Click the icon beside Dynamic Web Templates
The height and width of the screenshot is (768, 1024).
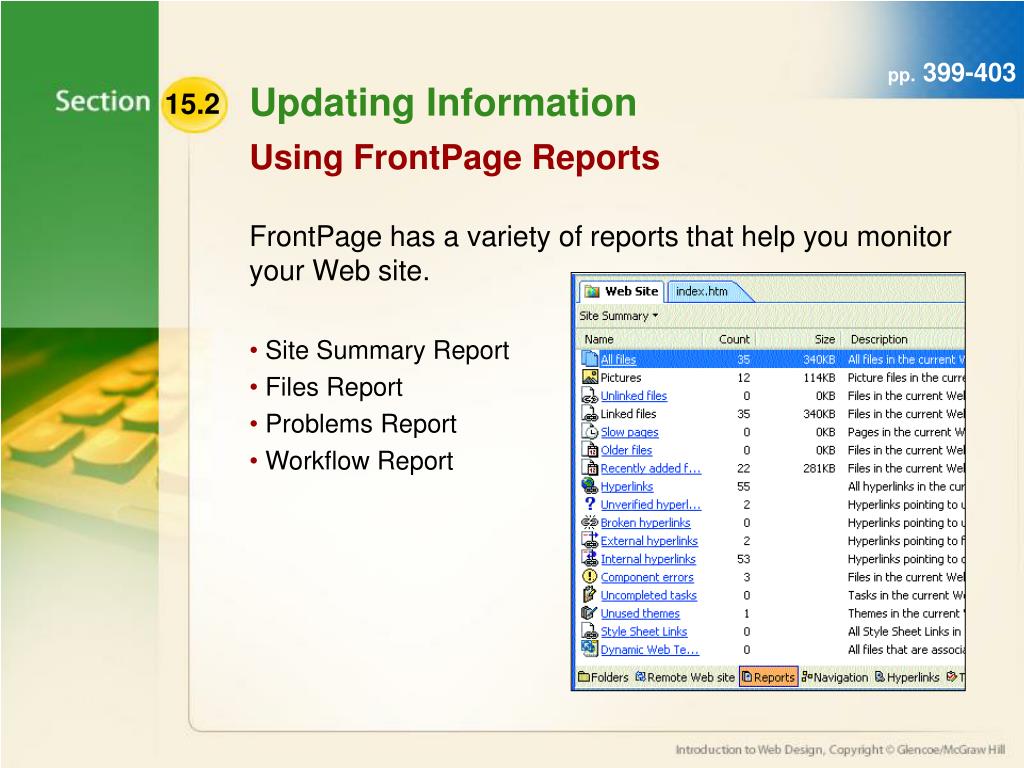pos(590,649)
